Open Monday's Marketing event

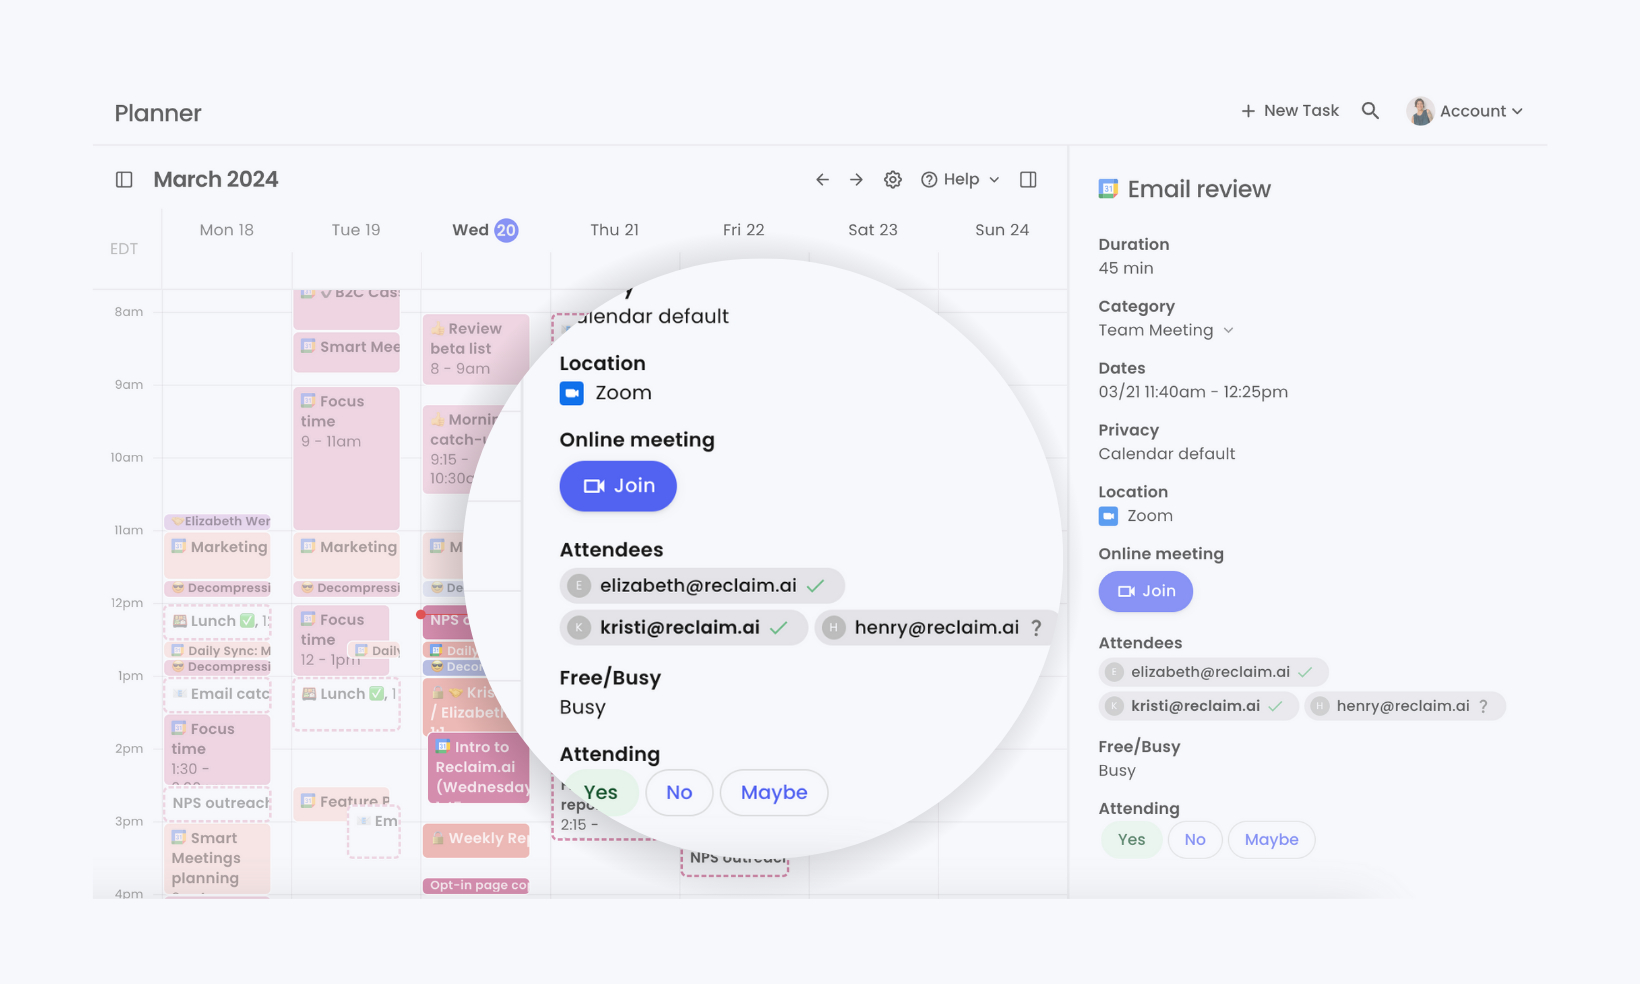pyautogui.click(x=217, y=555)
